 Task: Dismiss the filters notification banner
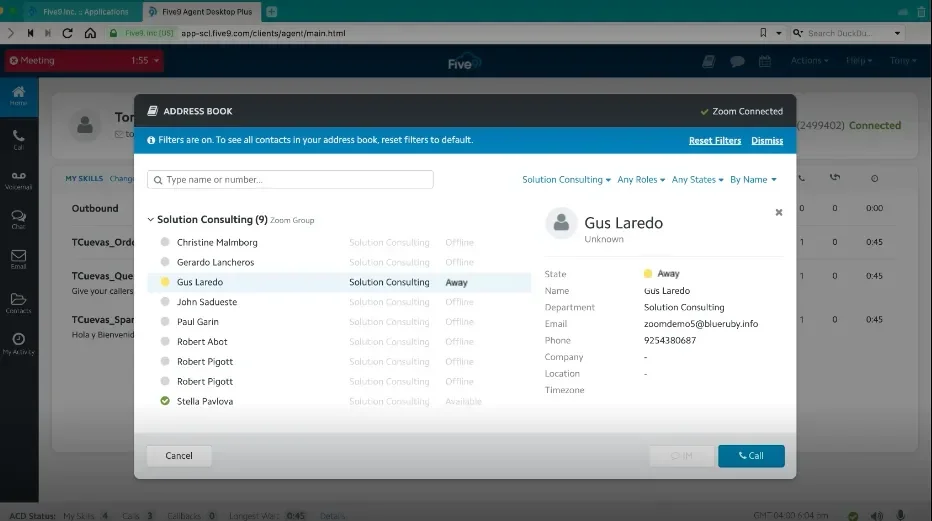click(767, 141)
